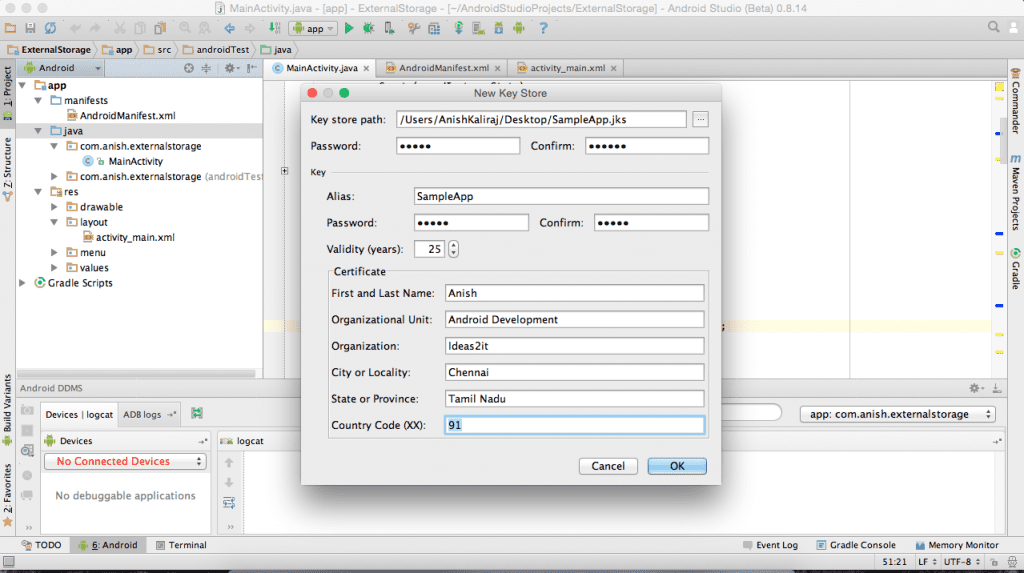Open Project Structure from the toolbar
The width and height of the screenshot is (1024, 573).
(434, 28)
